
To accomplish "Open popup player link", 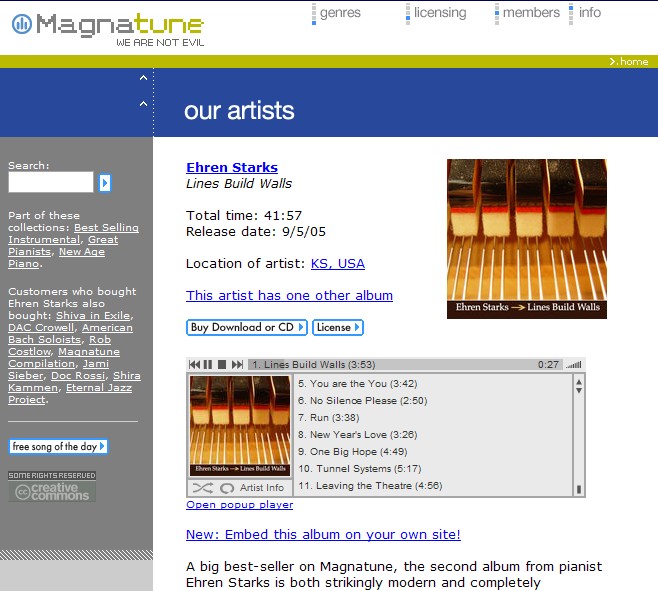I will click(x=240, y=505).
